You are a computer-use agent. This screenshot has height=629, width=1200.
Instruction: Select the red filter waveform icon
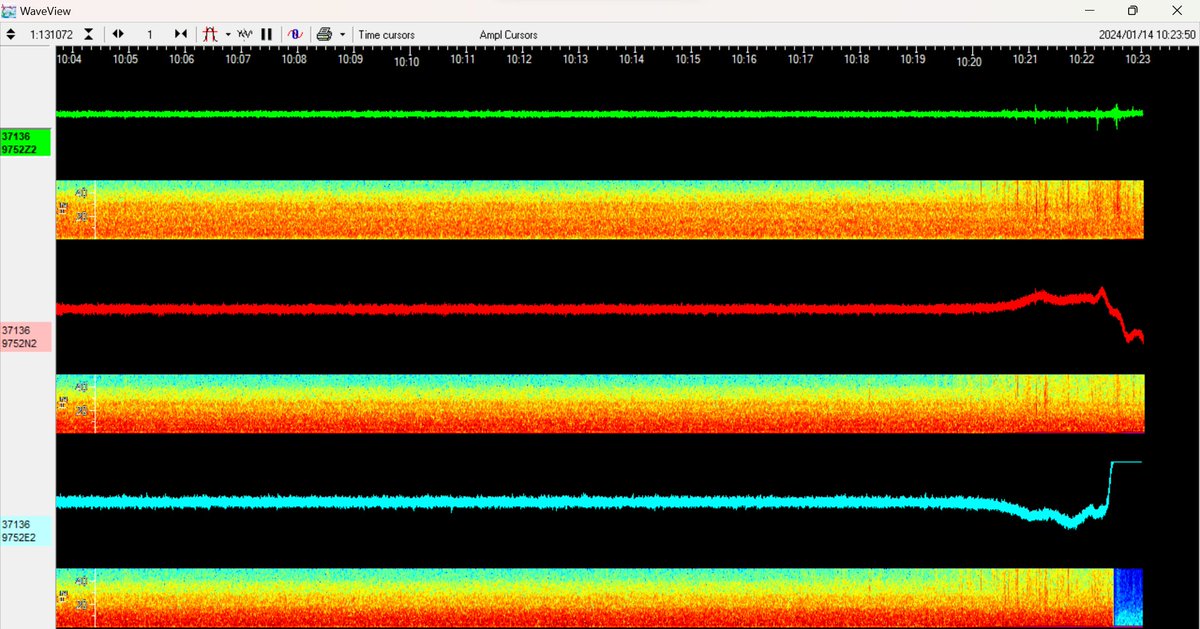point(210,33)
